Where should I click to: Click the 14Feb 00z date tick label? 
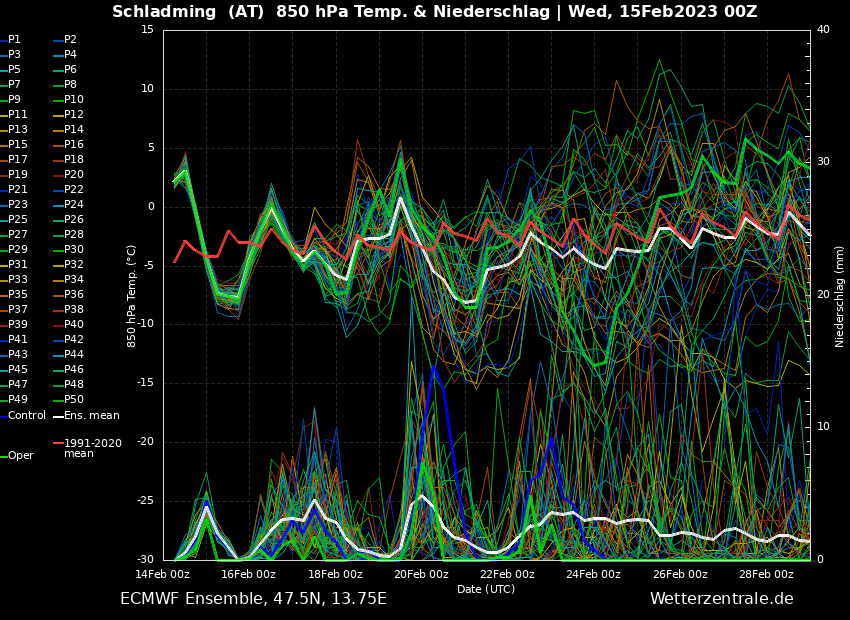[x=162, y=574]
